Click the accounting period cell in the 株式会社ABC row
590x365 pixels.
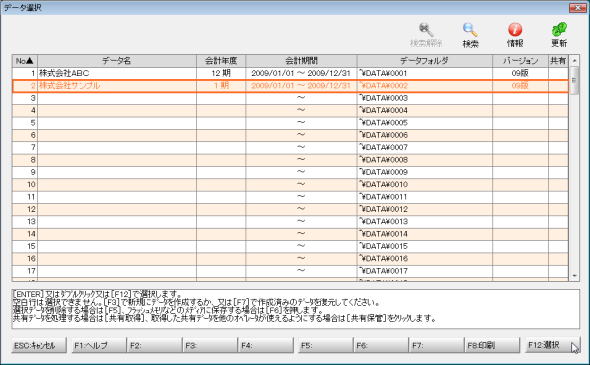[x=301, y=73]
